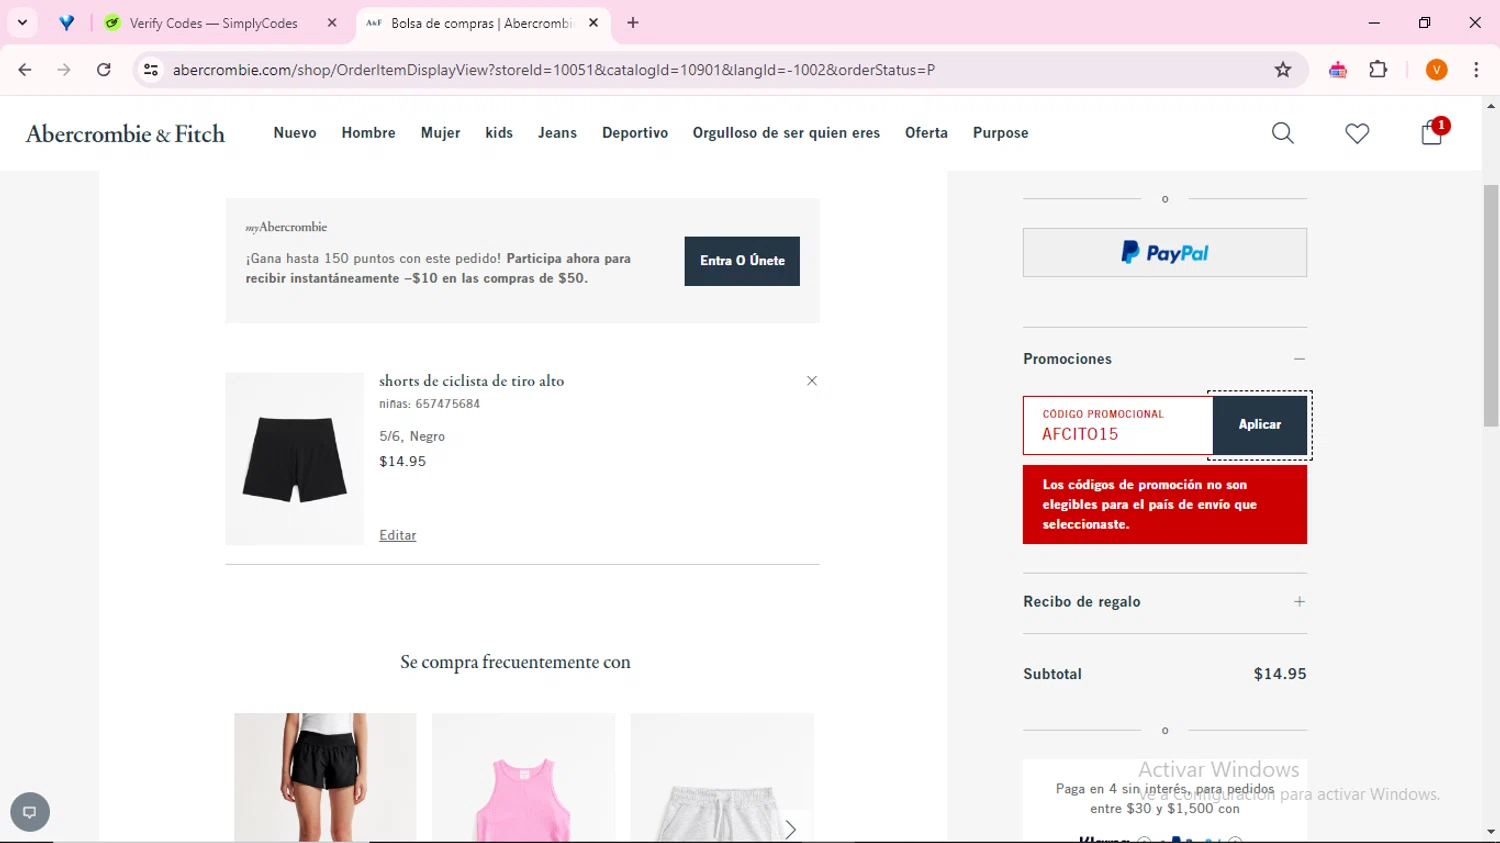
Task: Open the gray sweat shorts thumbnail
Action: (x=722, y=778)
